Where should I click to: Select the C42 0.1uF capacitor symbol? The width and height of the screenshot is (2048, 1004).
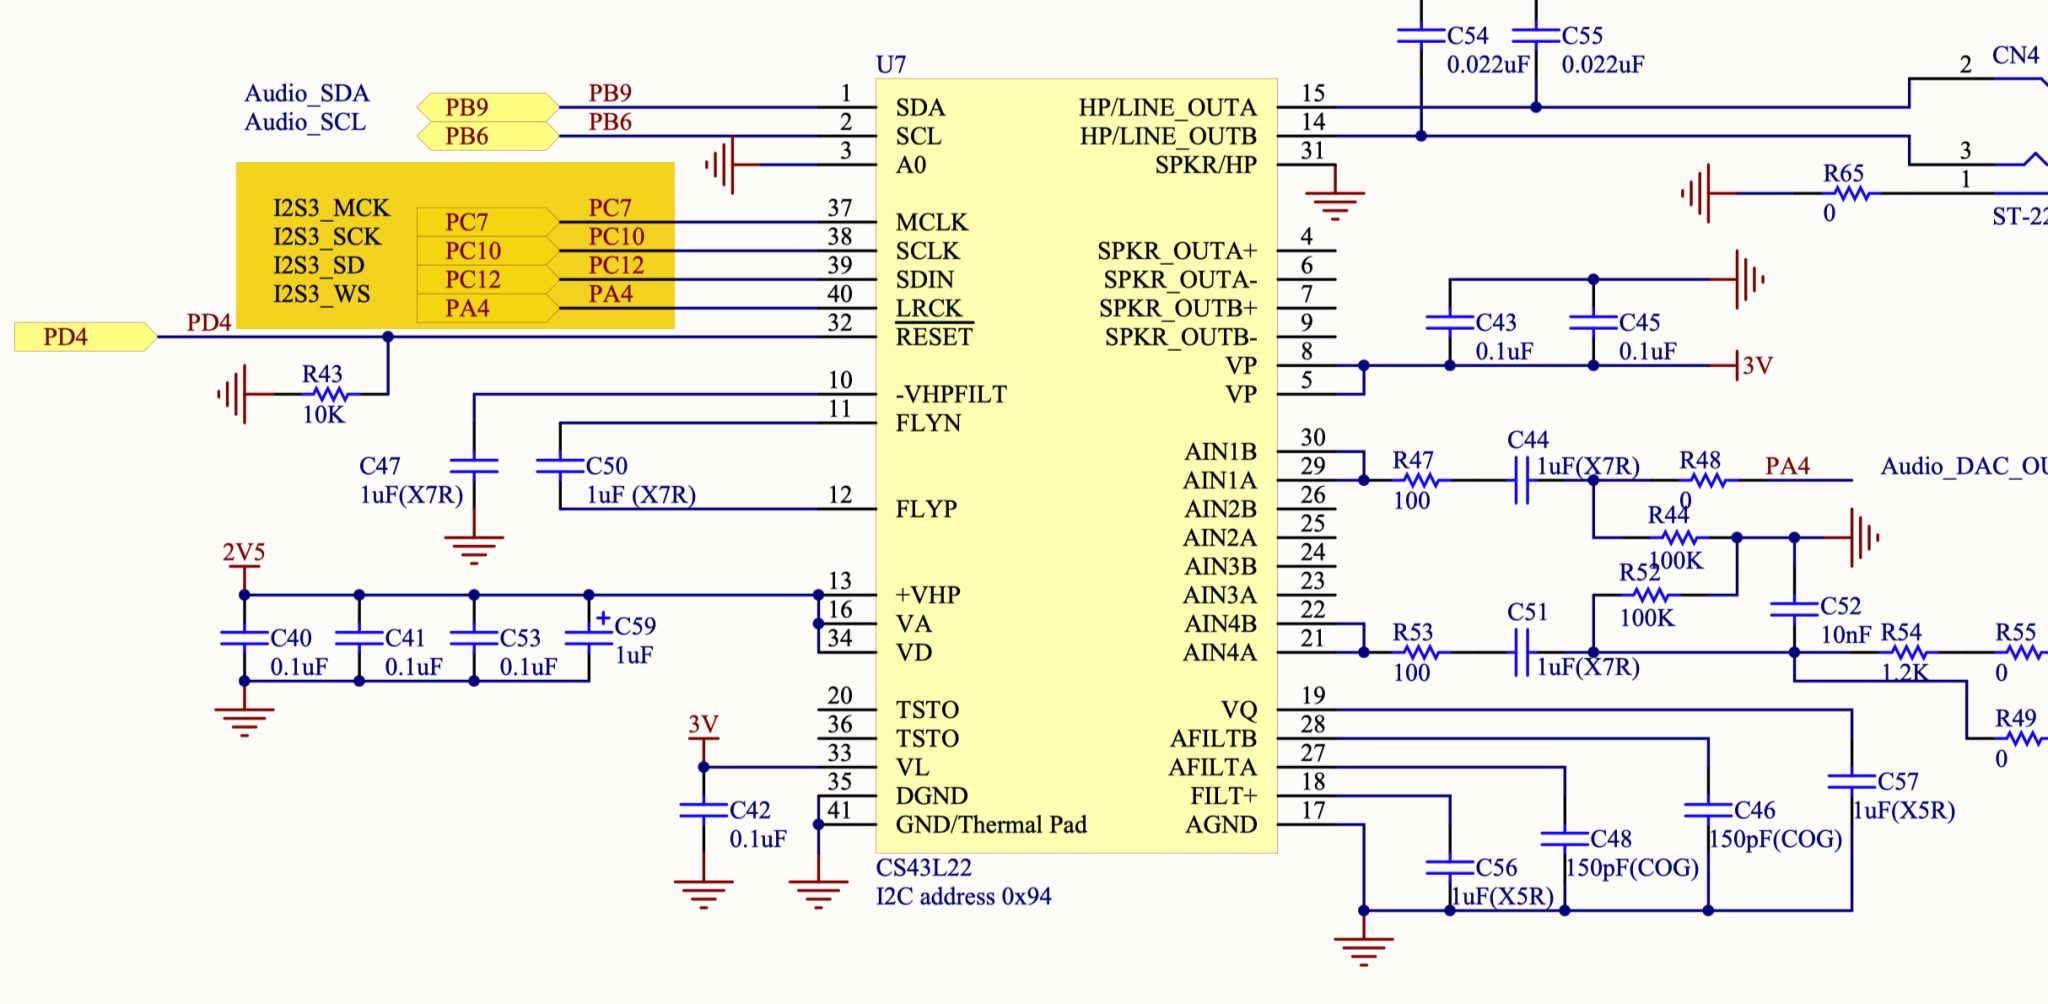pyautogui.click(x=704, y=811)
